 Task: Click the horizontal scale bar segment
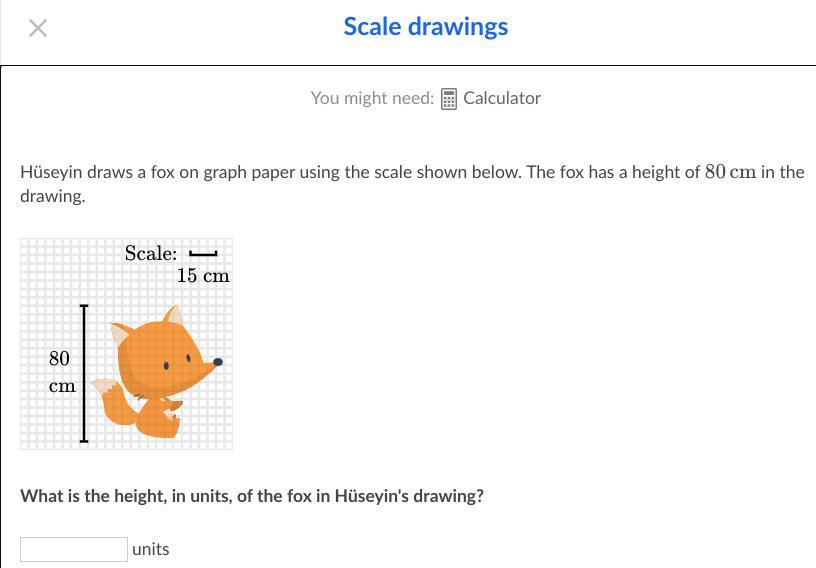click(x=203, y=254)
